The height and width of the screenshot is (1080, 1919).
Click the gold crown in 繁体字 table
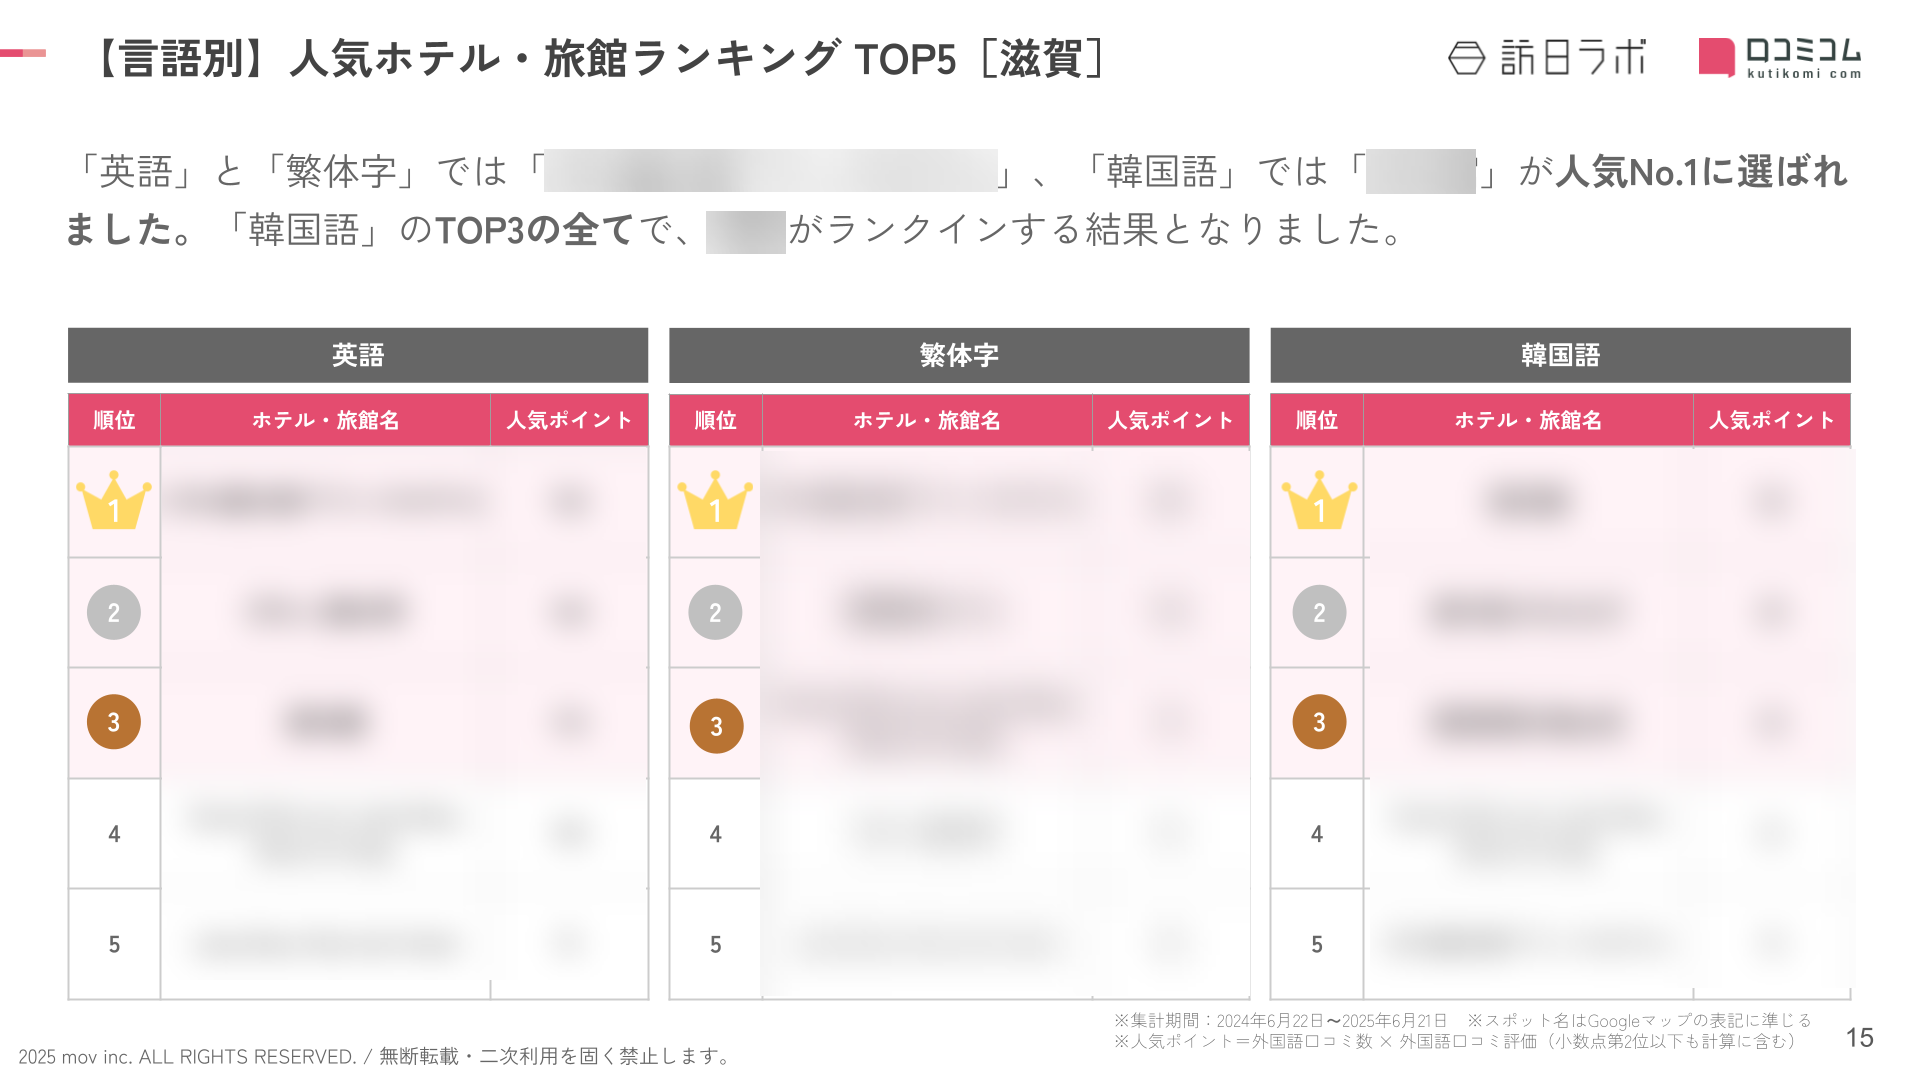click(715, 500)
